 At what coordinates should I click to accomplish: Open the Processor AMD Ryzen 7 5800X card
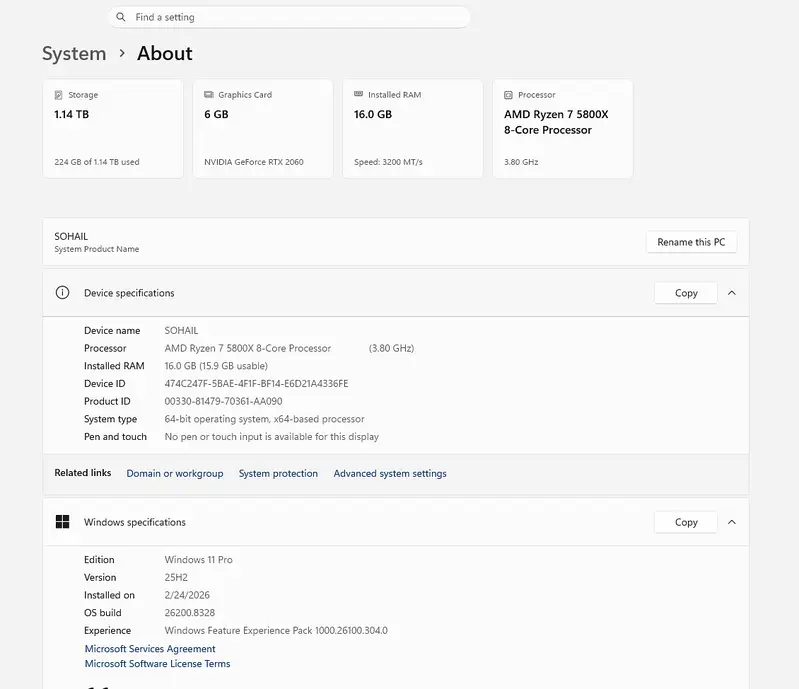click(x=563, y=128)
